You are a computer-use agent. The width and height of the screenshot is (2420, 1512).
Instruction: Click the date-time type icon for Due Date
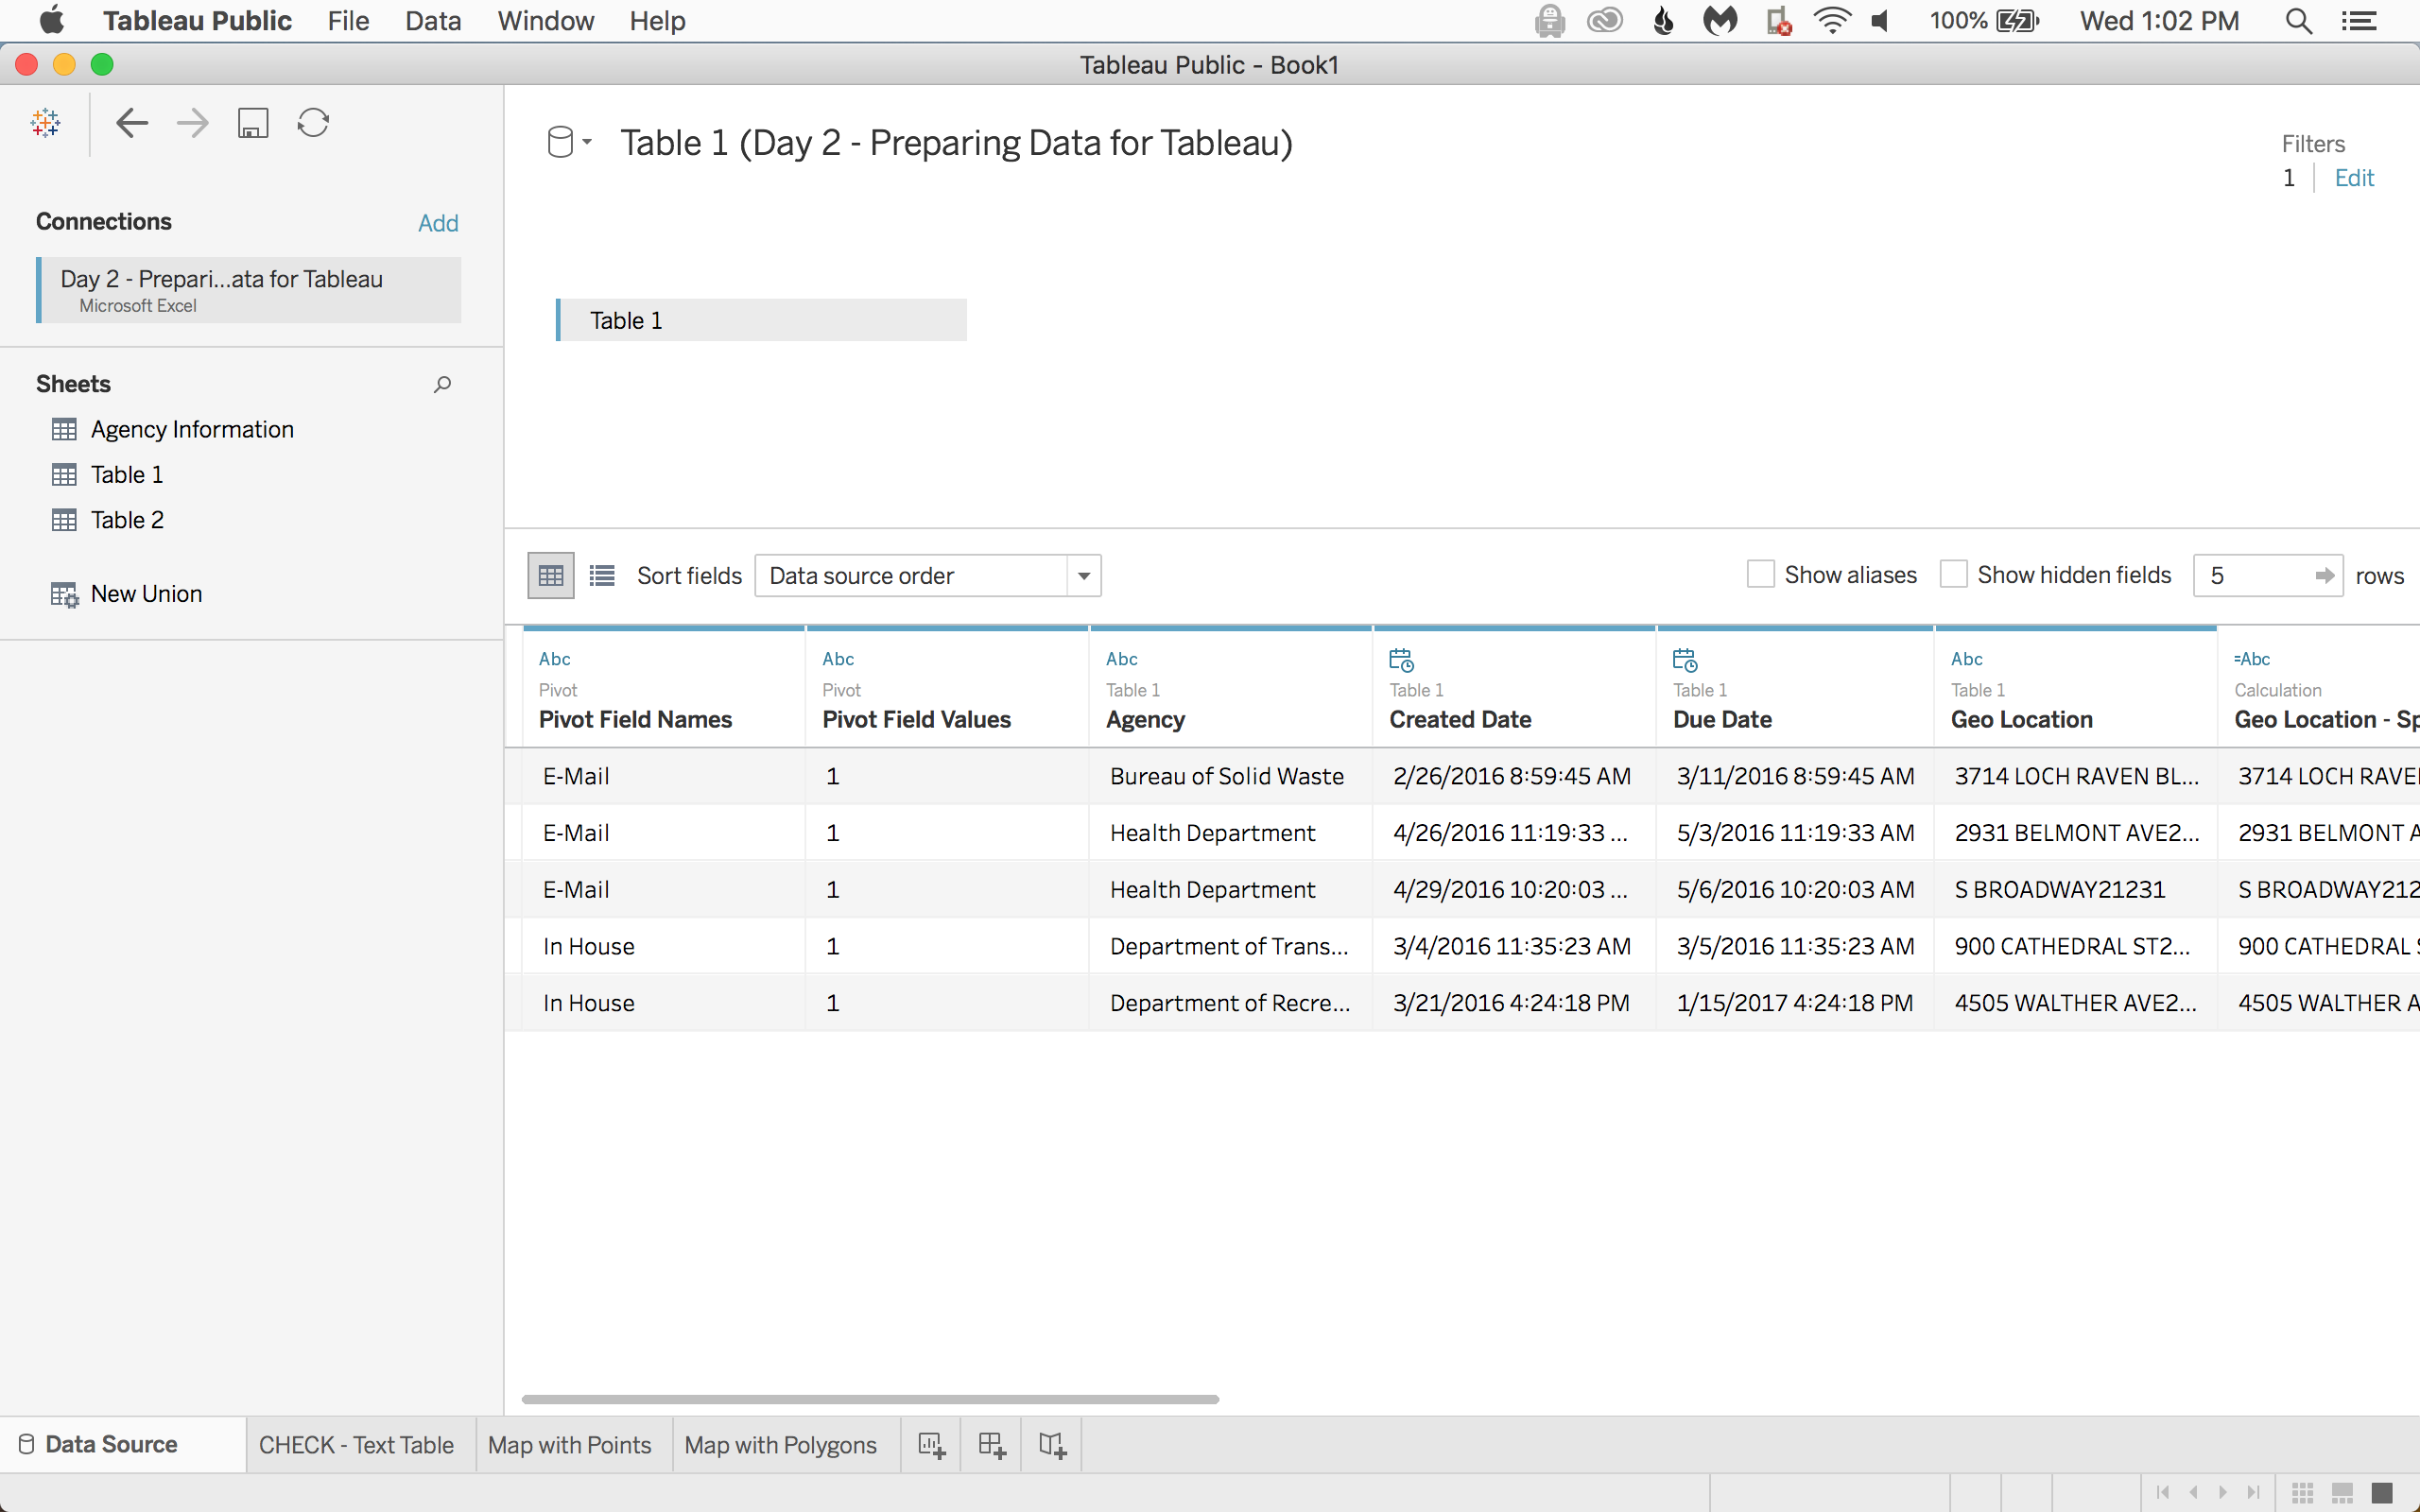pyautogui.click(x=1685, y=660)
